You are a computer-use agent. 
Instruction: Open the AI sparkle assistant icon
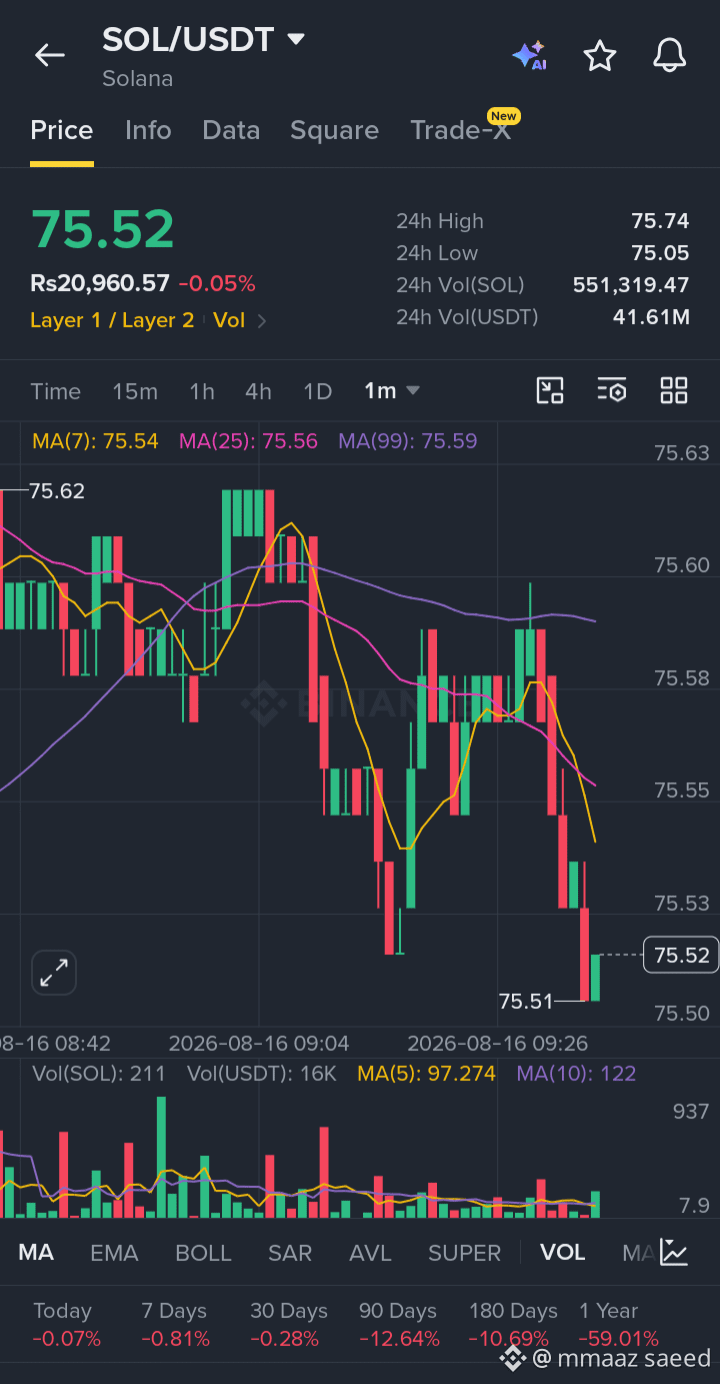(529, 55)
